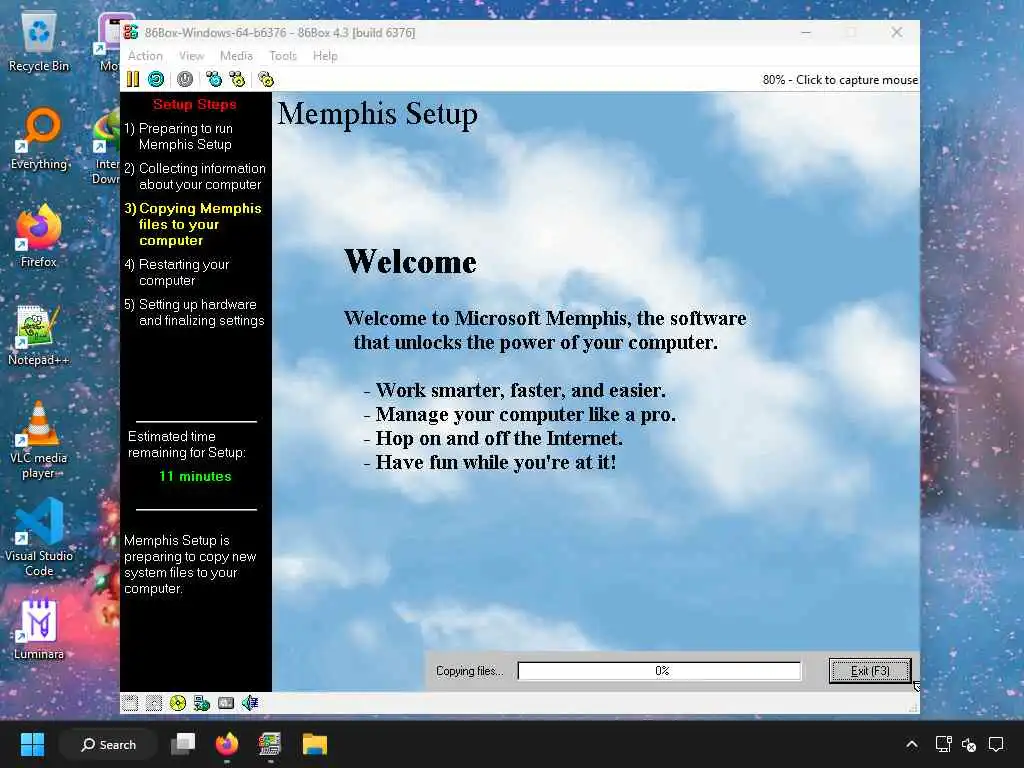Expand the system tray hidden icons chevron
This screenshot has height=768, width=1024.
point(912,744)
